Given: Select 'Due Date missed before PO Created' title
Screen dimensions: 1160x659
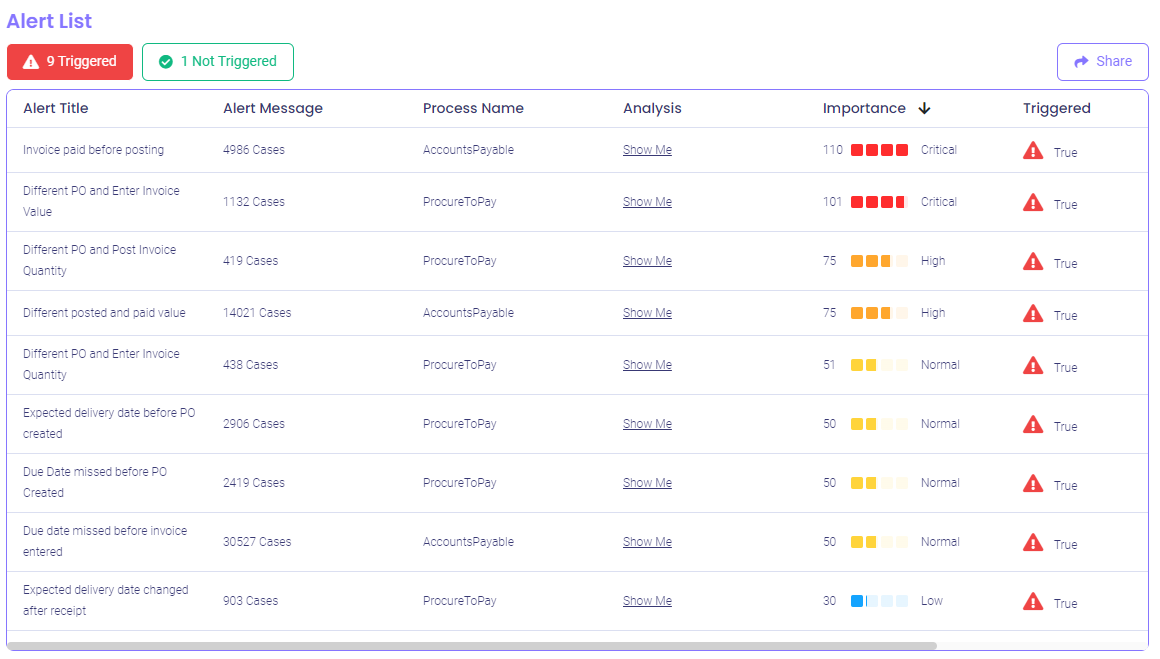Looking at the screenshot, I should click(x=95, y=482).
